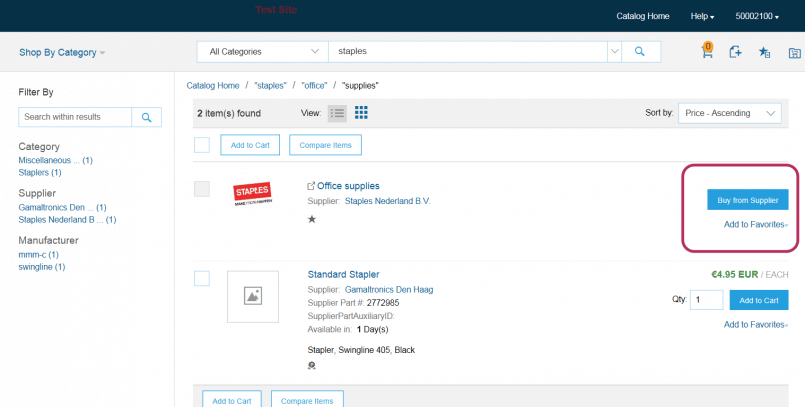Switch to grid view icon
The width and height of the screenshot is (805, 407).
point(361,112)
